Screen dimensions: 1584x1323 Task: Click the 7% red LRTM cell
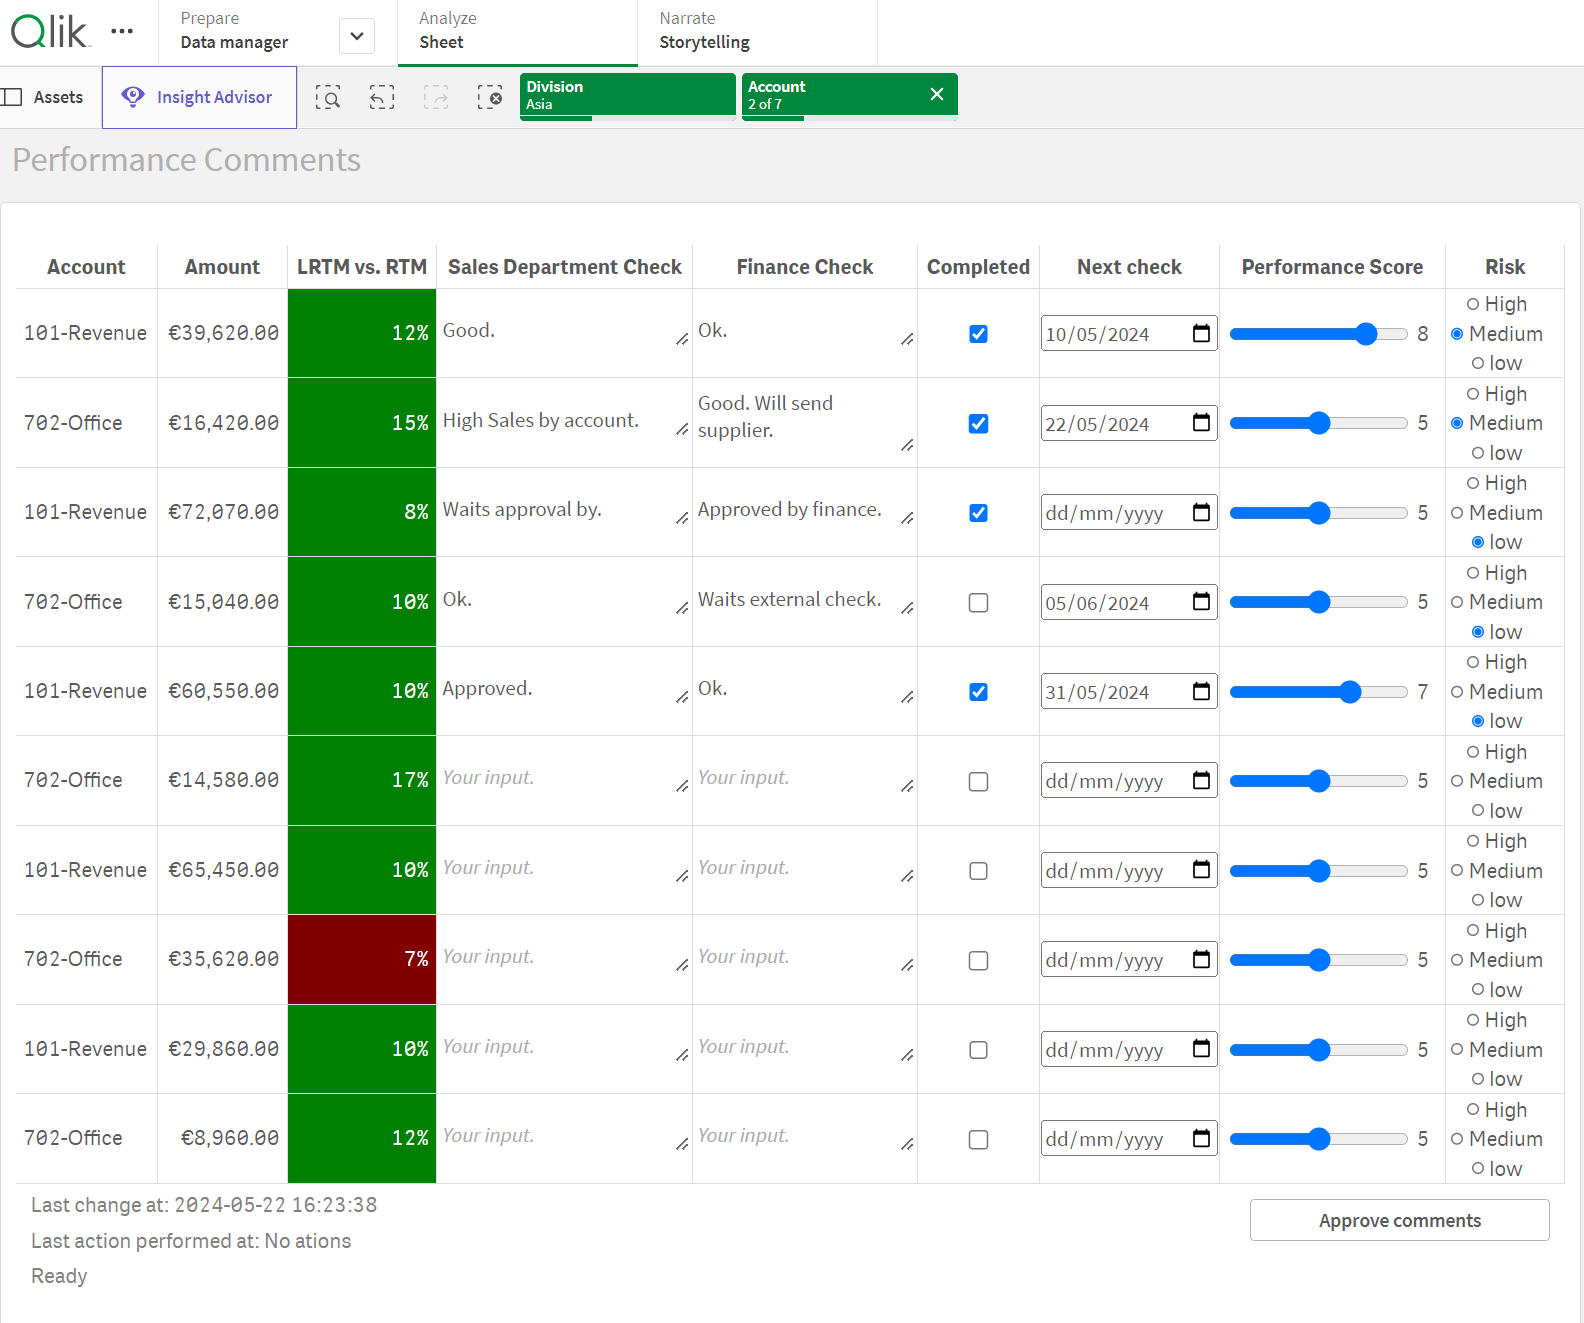pyautogui.click(x=362, y=960)
